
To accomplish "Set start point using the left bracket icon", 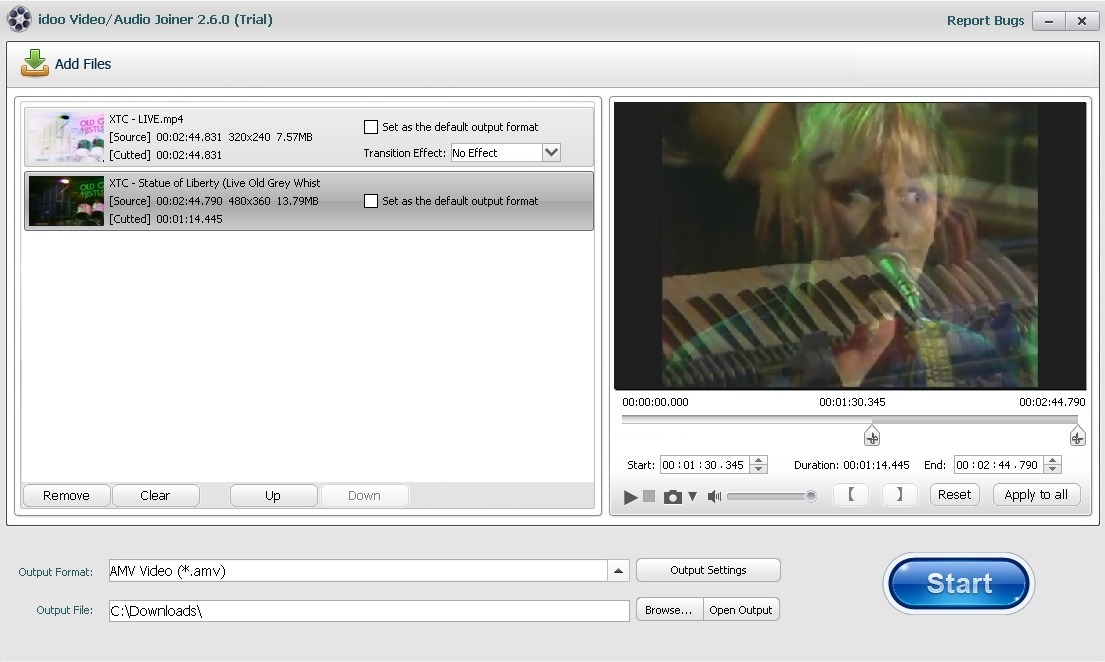I will coord(851,494).
